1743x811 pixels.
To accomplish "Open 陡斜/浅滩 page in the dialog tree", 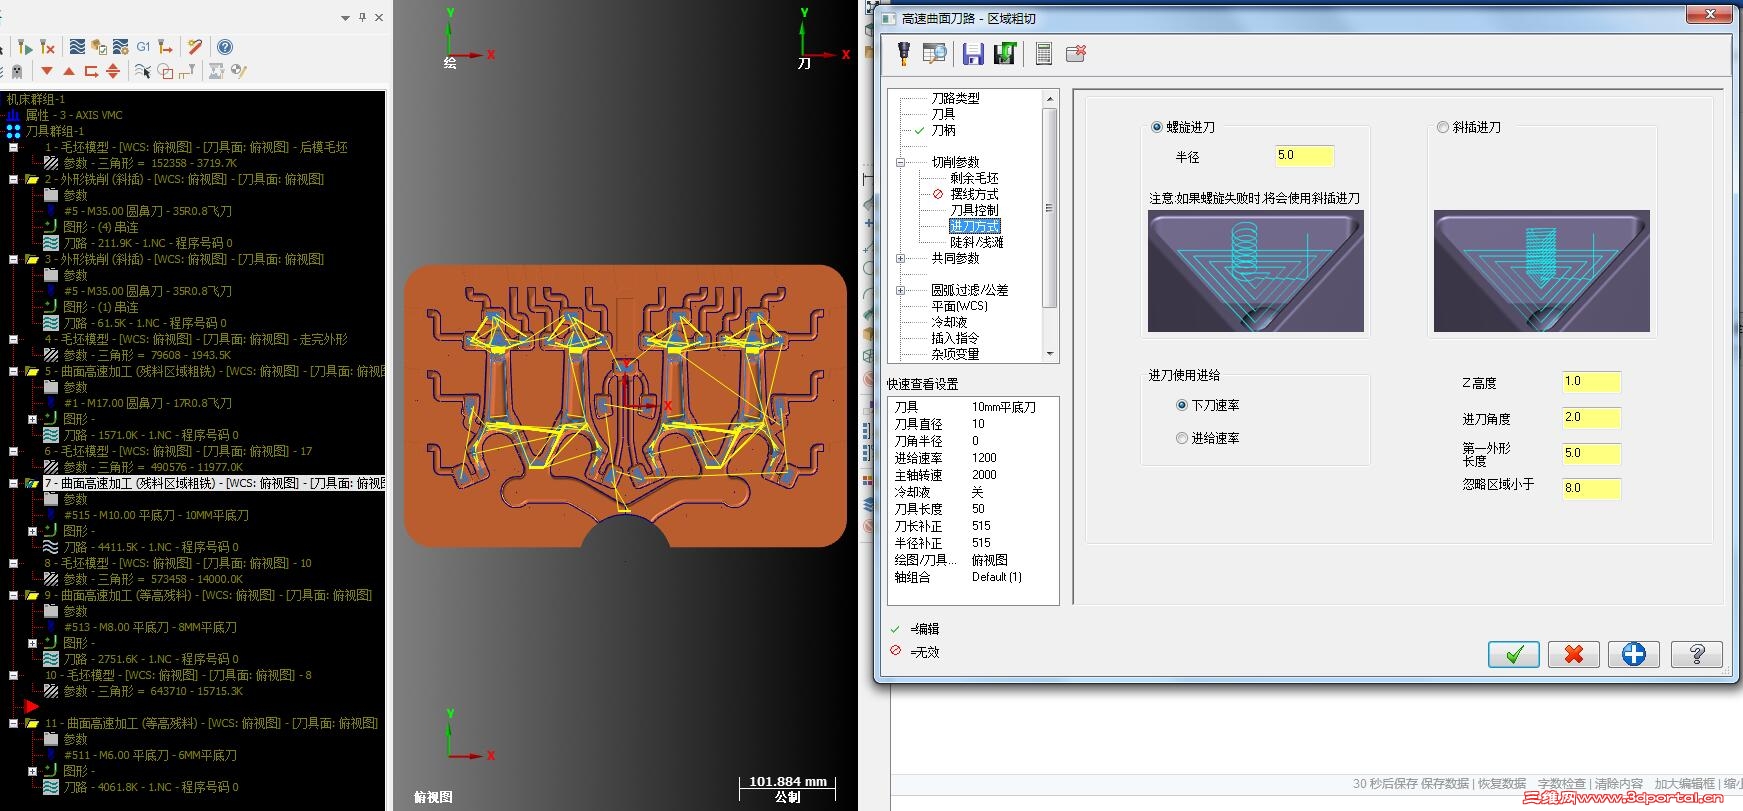I will pyautogui.click(x=976, y=242).
